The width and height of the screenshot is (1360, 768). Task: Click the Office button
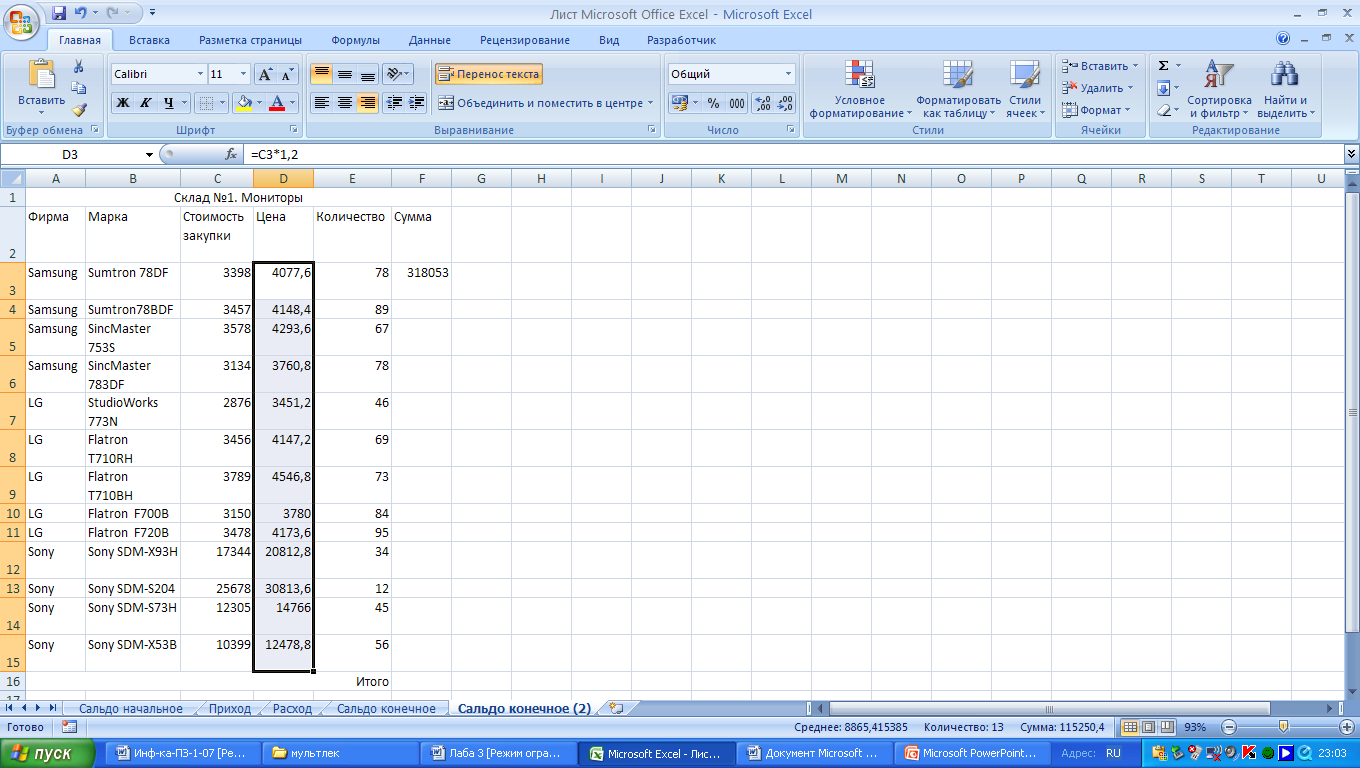click(x=21, y=20)
